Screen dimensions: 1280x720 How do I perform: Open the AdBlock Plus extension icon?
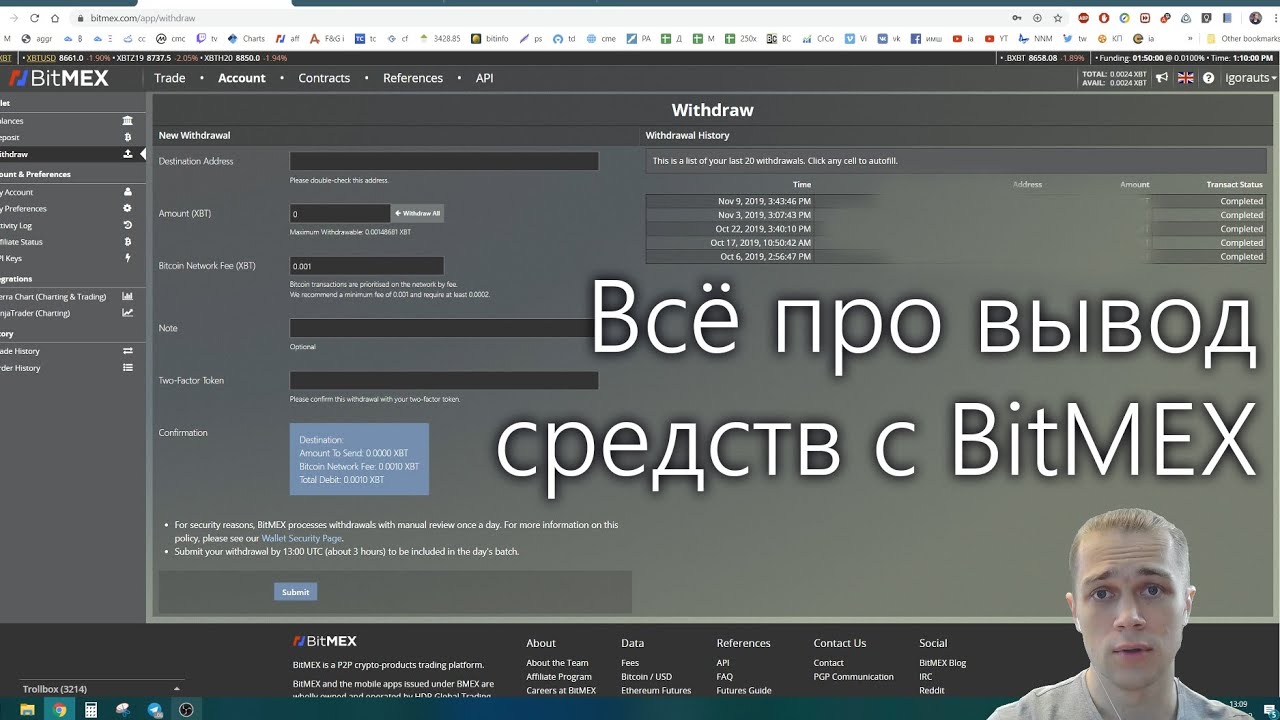point(1084,18)
